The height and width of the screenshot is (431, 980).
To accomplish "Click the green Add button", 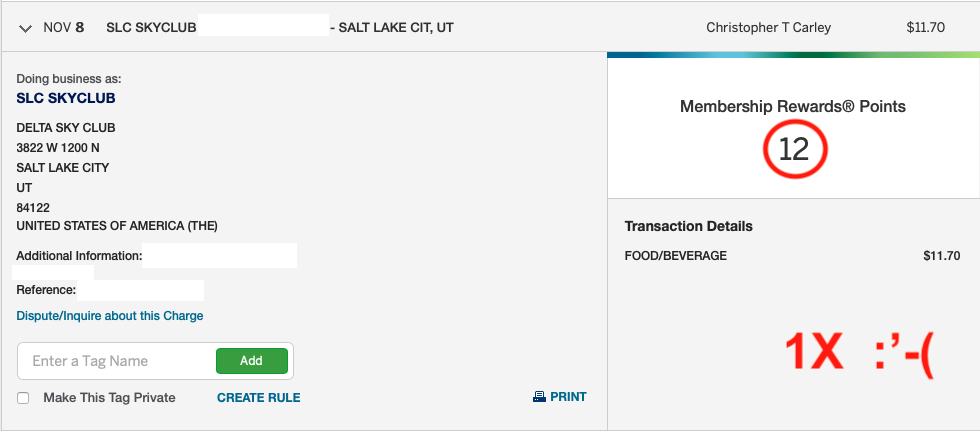I will pyautogui.click(x=252, y=361).
